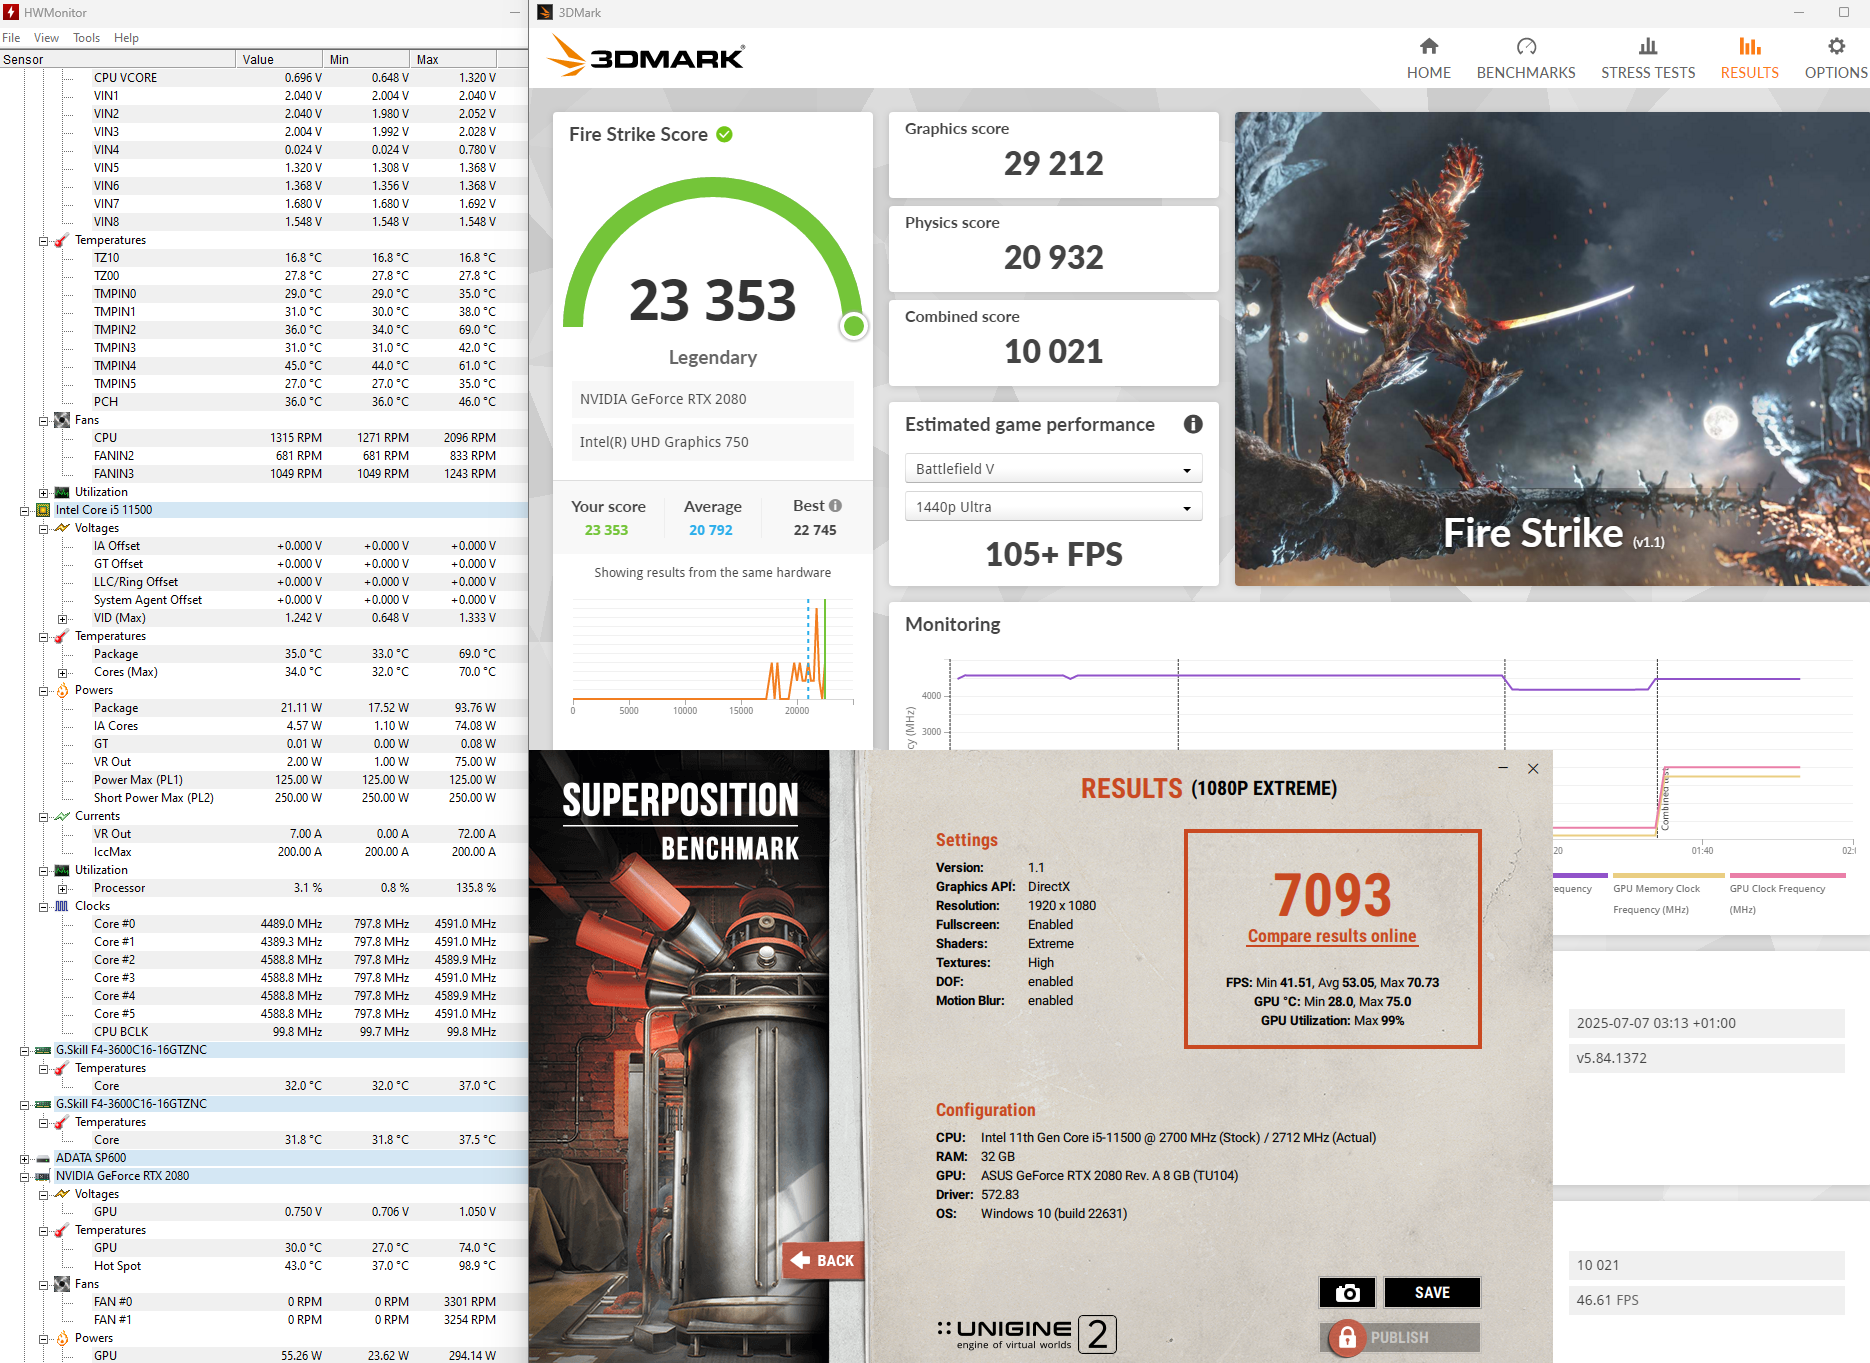1870x1363 pixels.
Task: Click the Powers flame icon under Intel Core i5
Action: [x=62, y=690]
